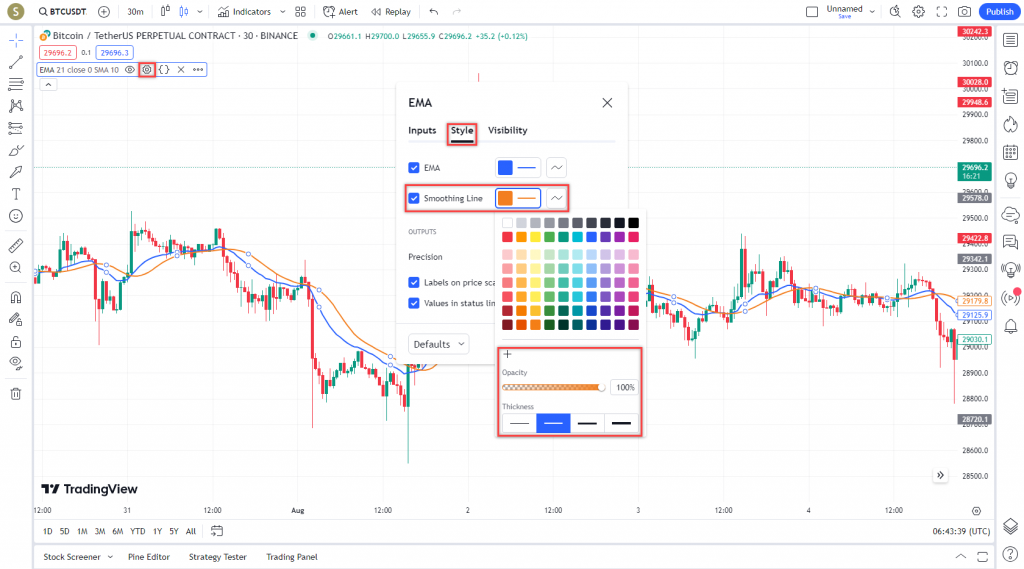Lock all drawing tools
The width and height of the screenshot is (1024, 569).
tap(16, 342)
